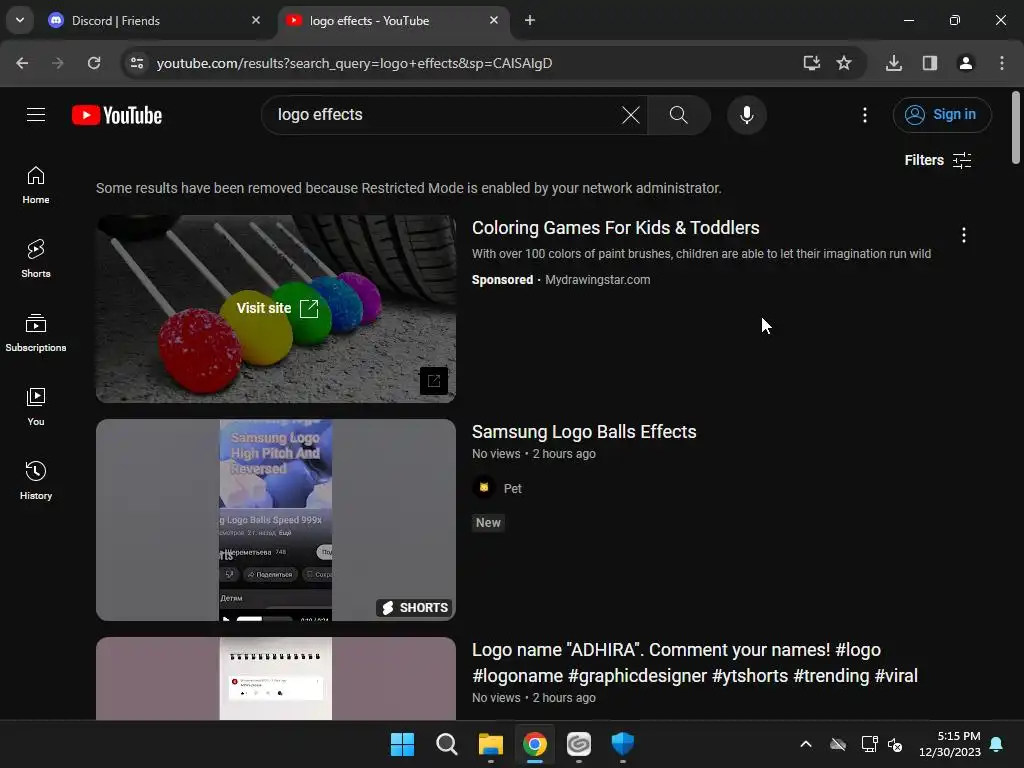Open the notification bell in system tray

pyautogui.click(x=997, y=744)
